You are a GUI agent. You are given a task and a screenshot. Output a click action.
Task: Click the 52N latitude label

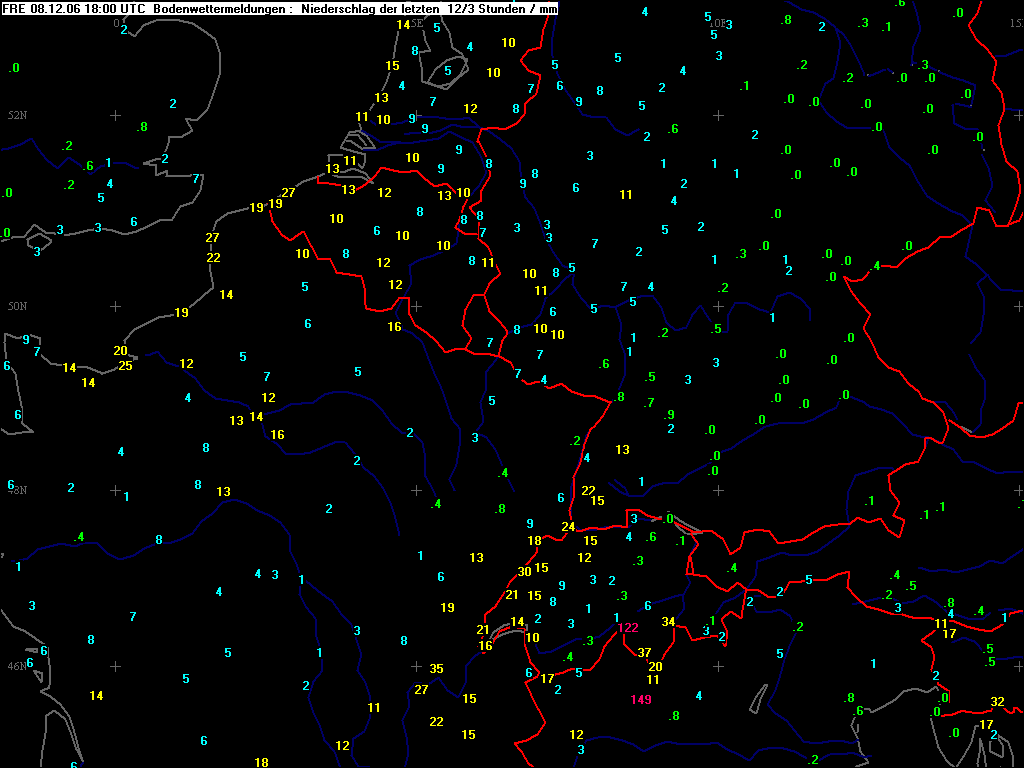pos(16,116)
